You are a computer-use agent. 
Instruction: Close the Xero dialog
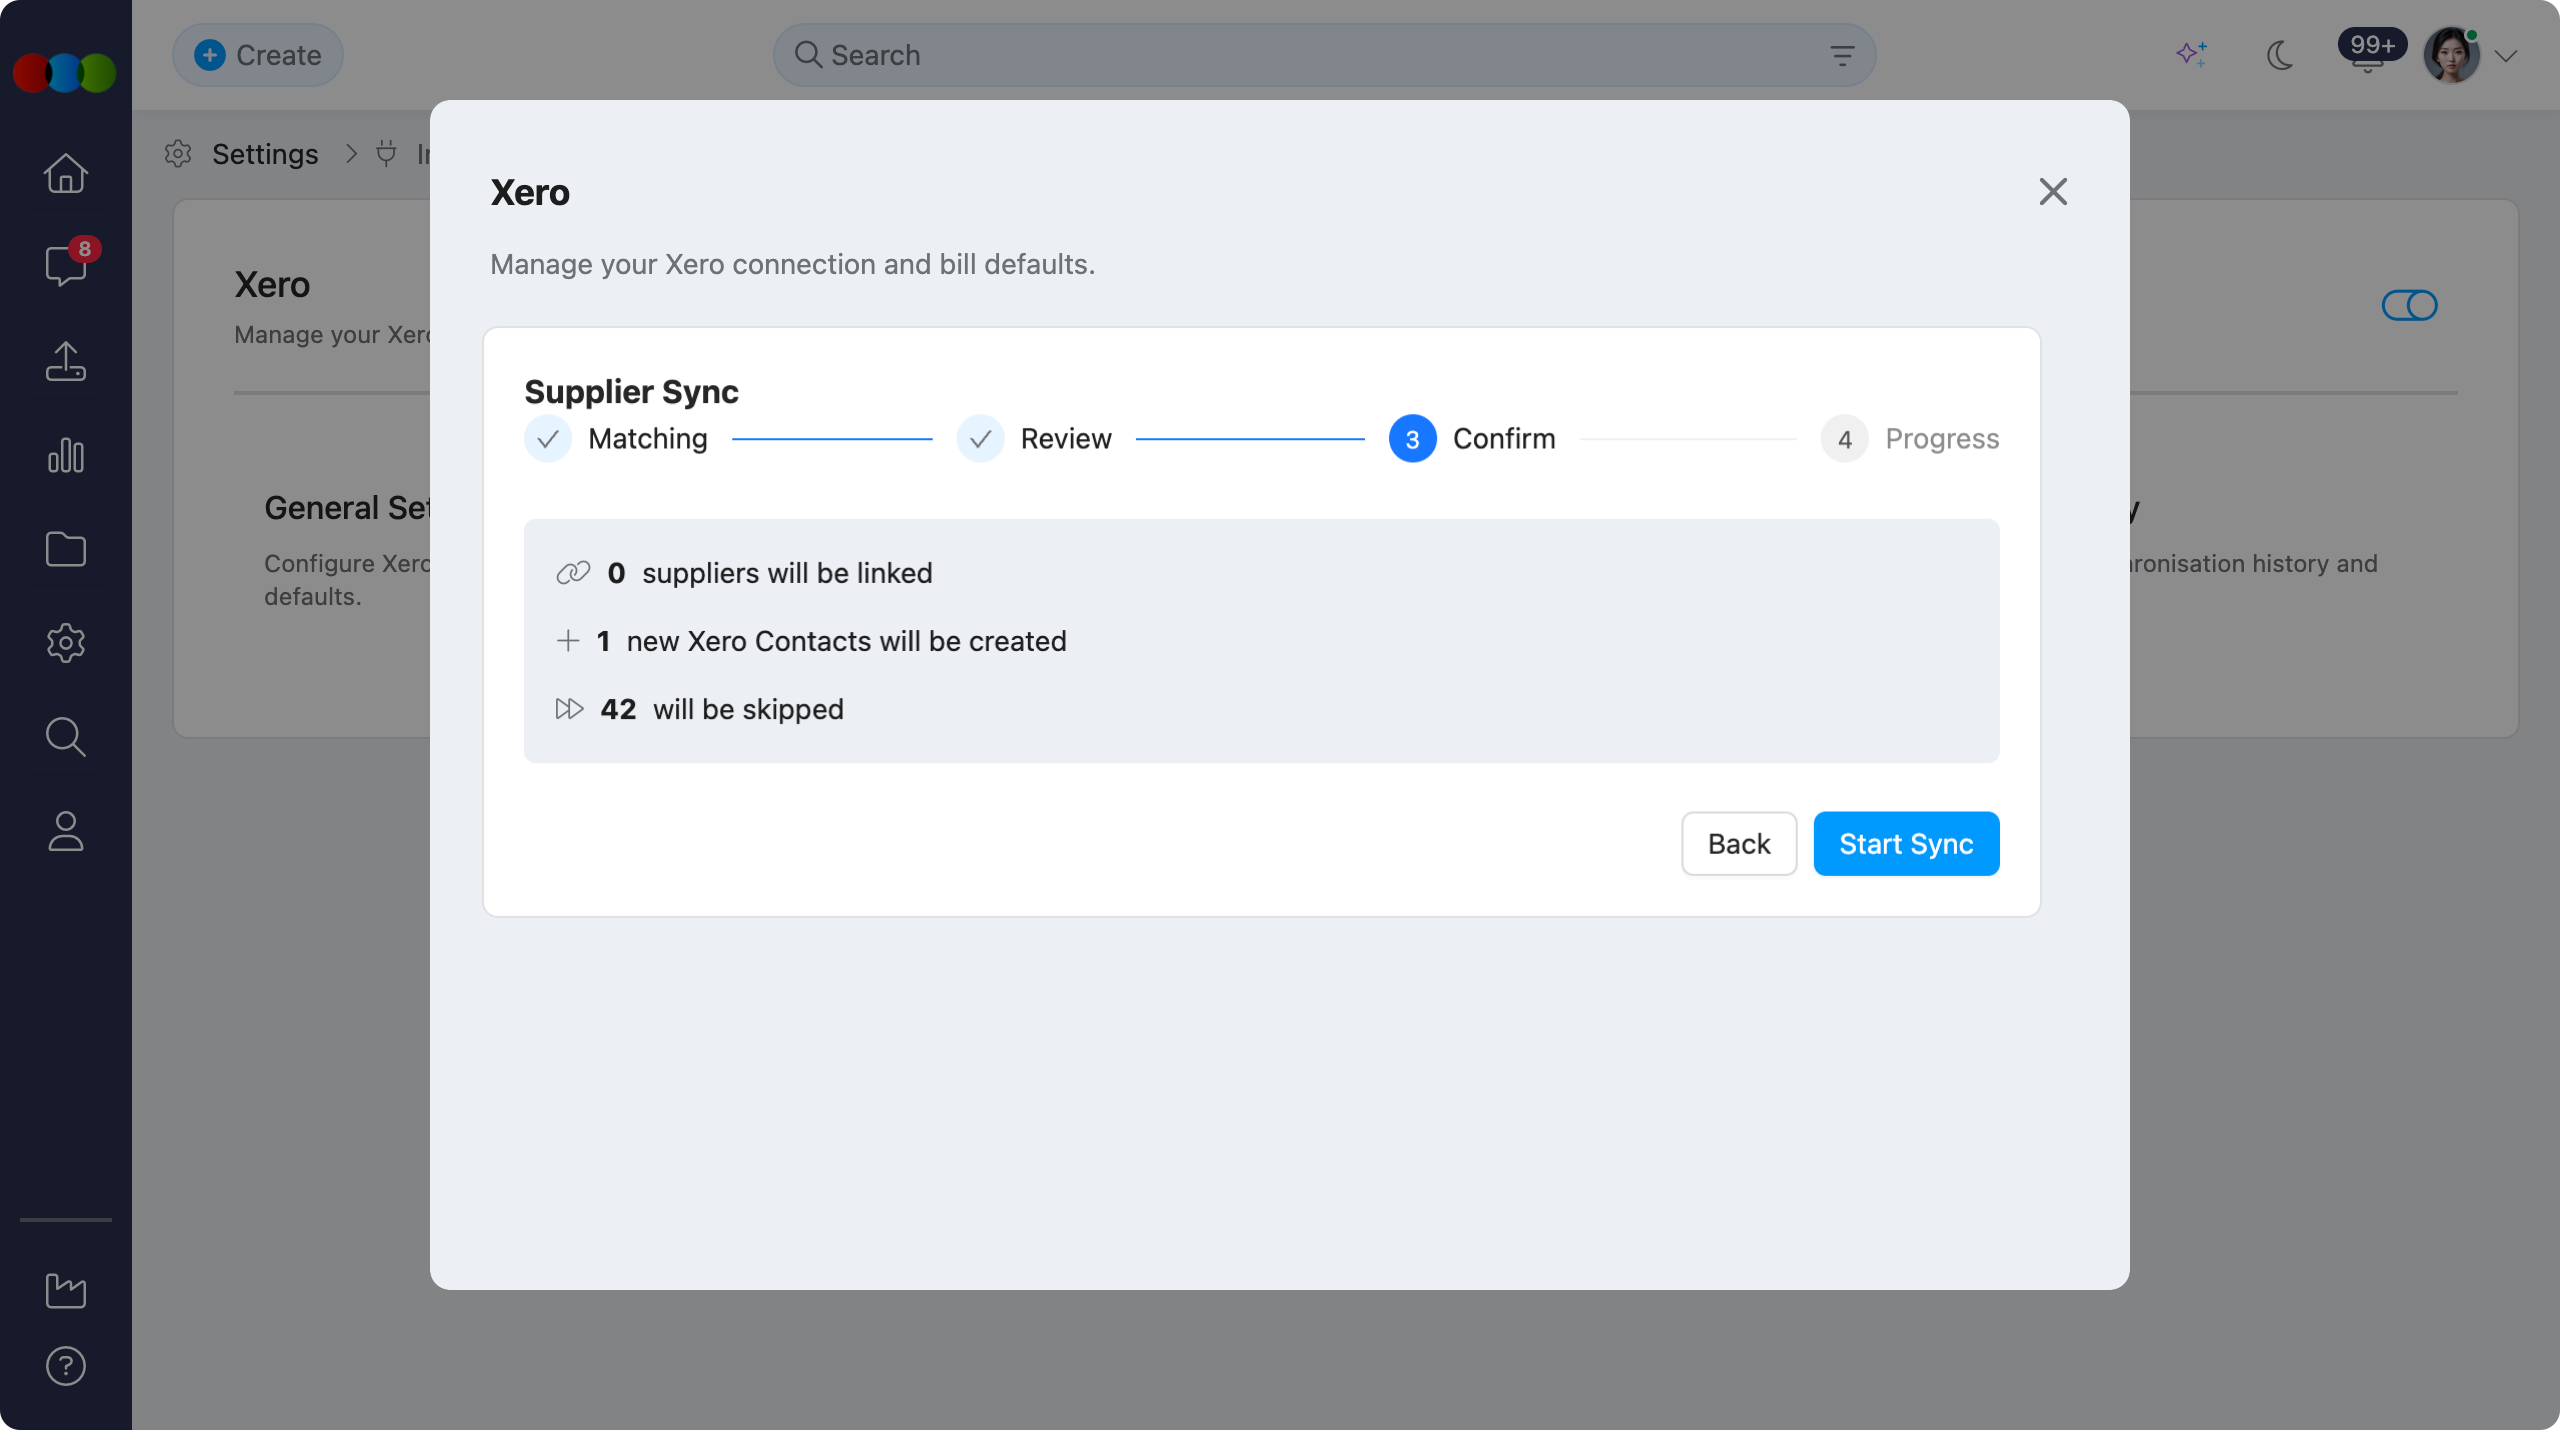2053,191
